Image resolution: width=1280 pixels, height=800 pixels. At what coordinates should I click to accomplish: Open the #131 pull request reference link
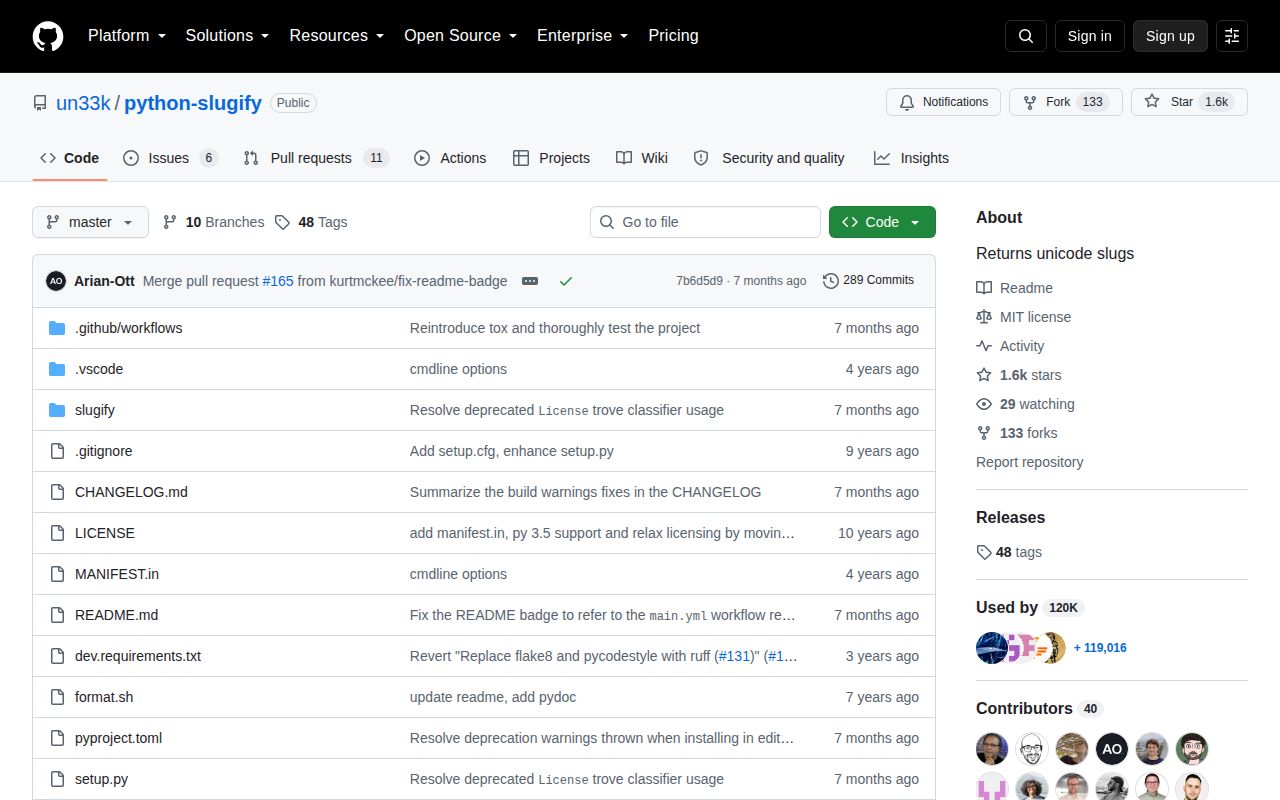[x=734, y=656]
